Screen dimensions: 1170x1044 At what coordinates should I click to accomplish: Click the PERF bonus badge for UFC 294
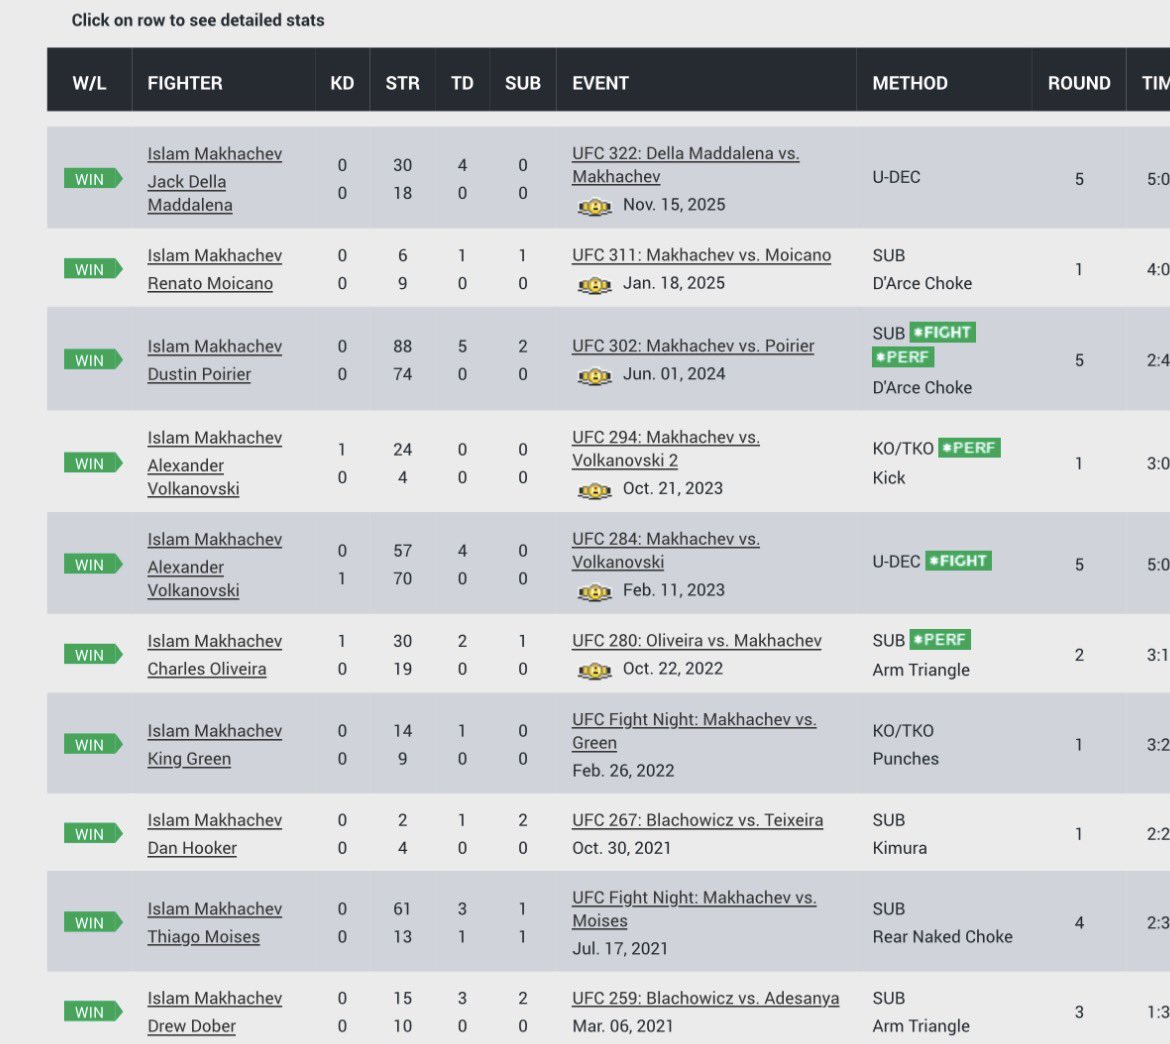click(x=969, y=448)
